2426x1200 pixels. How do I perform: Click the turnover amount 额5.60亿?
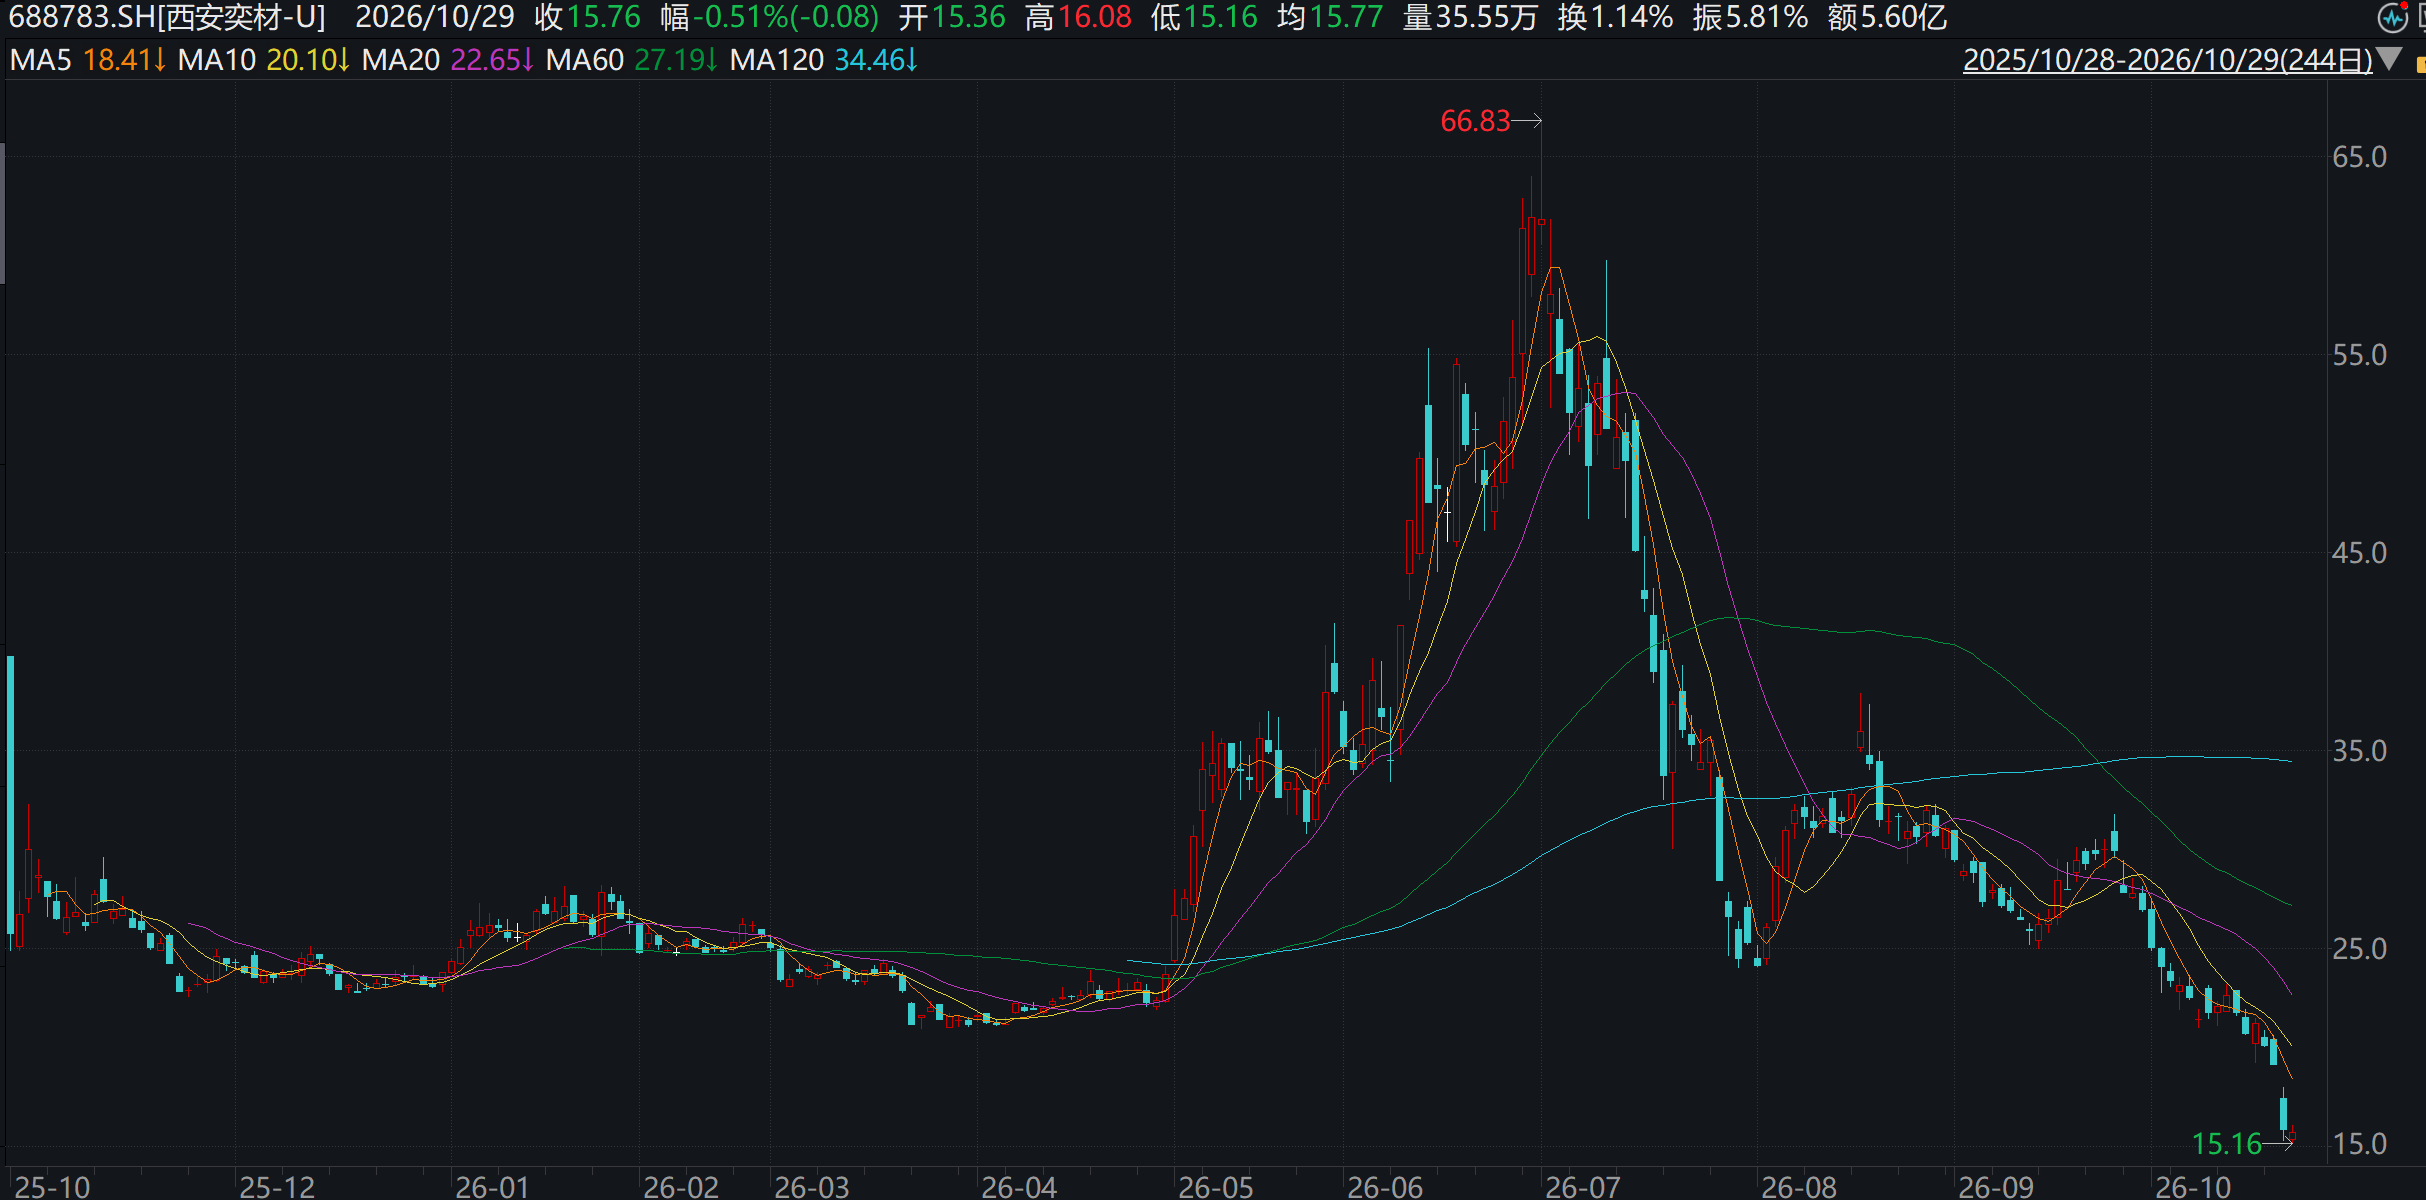[1887, 17]
